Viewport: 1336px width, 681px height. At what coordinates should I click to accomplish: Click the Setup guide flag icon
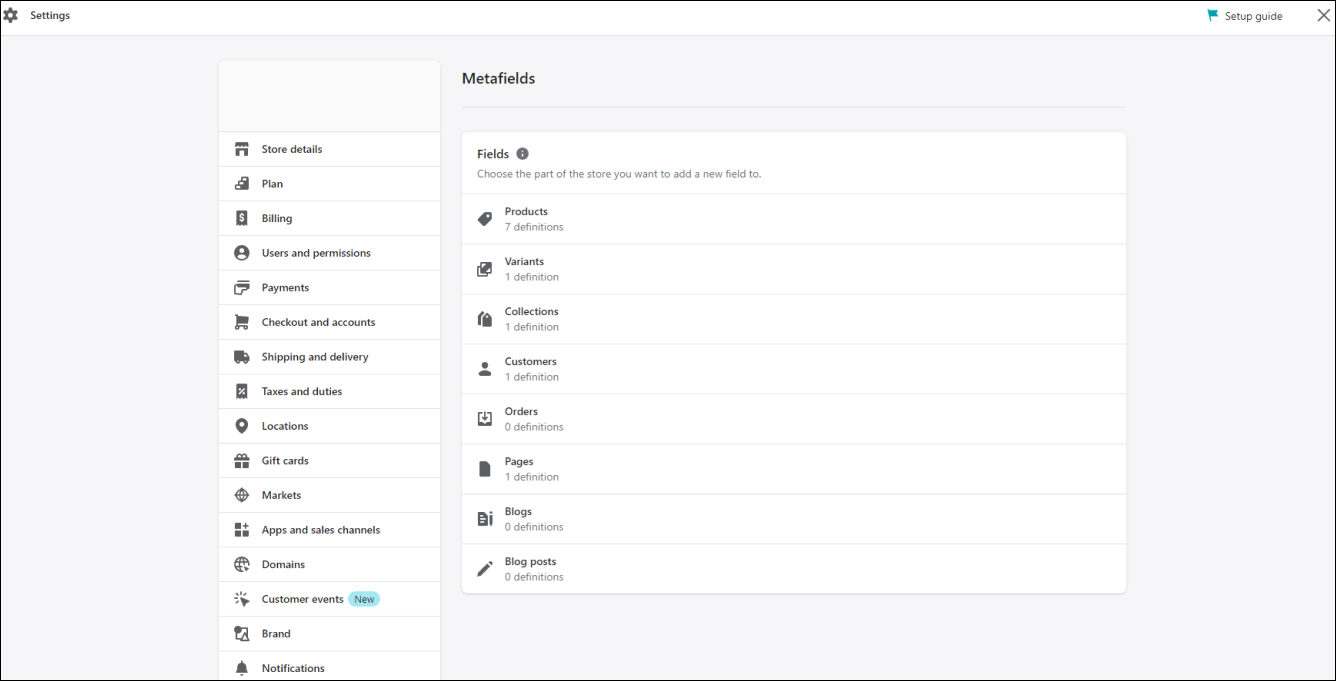coord(1213,16)
